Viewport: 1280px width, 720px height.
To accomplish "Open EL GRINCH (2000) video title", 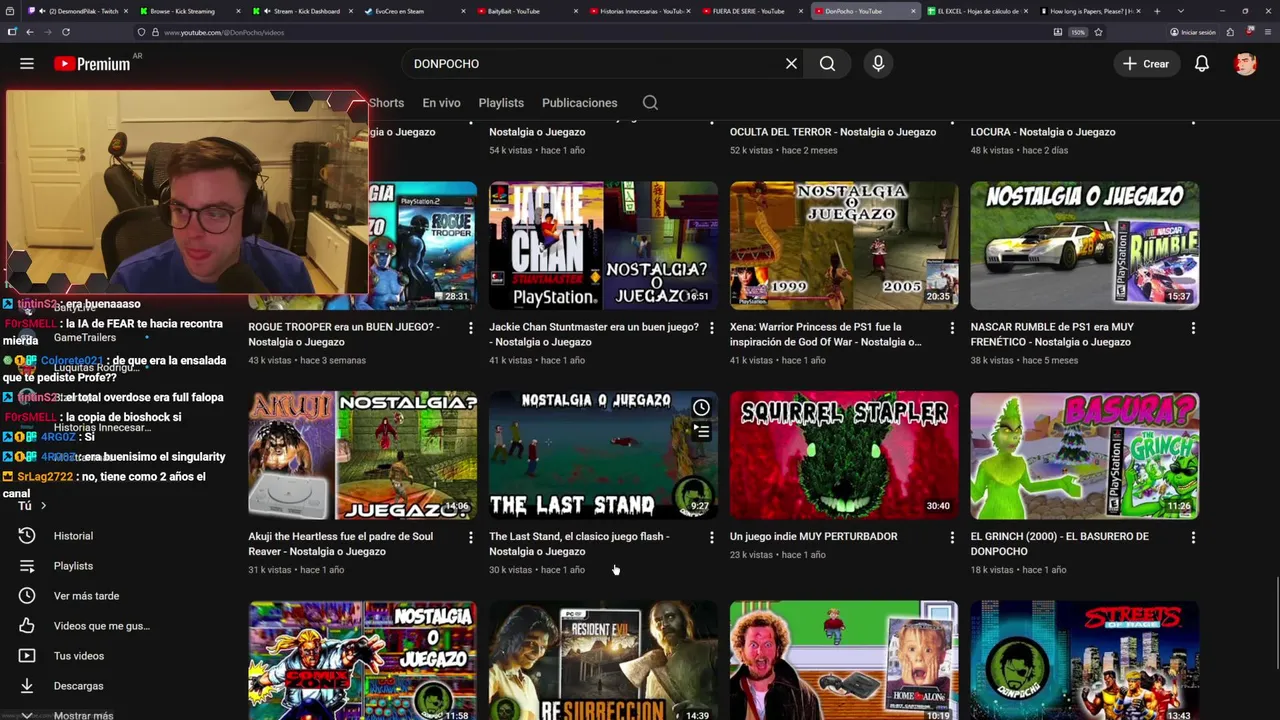I will [x=1059, y=544].
